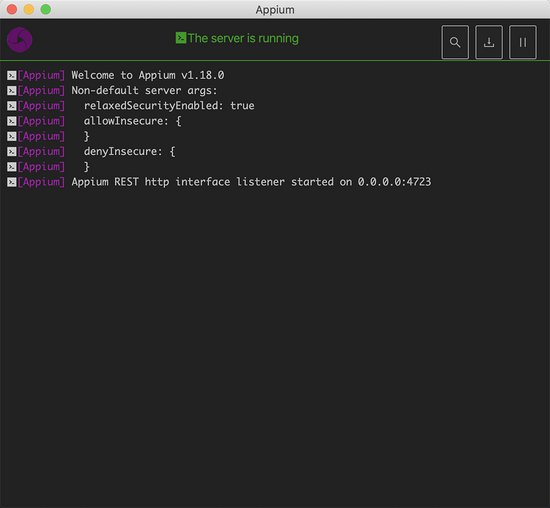This screenshot has width=550, height=508.
Task: Click the 'relaxedSecurityEnabled: true' log entry
Action: pyautogui.click(x=169, y=106)
